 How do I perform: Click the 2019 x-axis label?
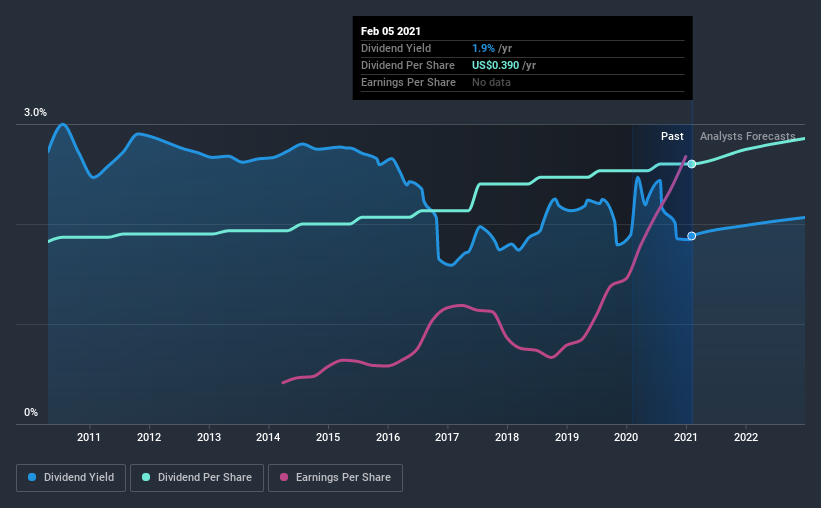coord(567,437)
